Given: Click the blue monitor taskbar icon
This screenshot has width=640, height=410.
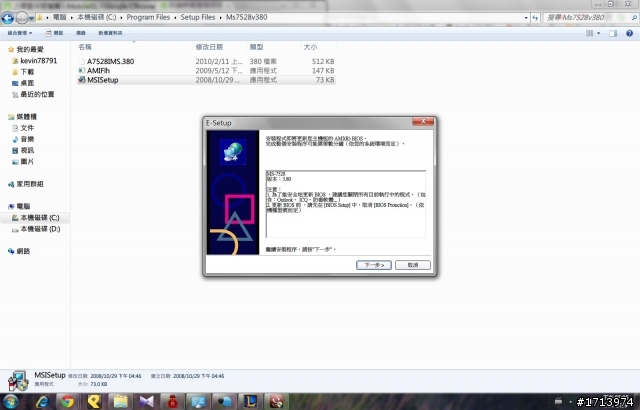Looking at the screenshot, I should tap(198, 401).
